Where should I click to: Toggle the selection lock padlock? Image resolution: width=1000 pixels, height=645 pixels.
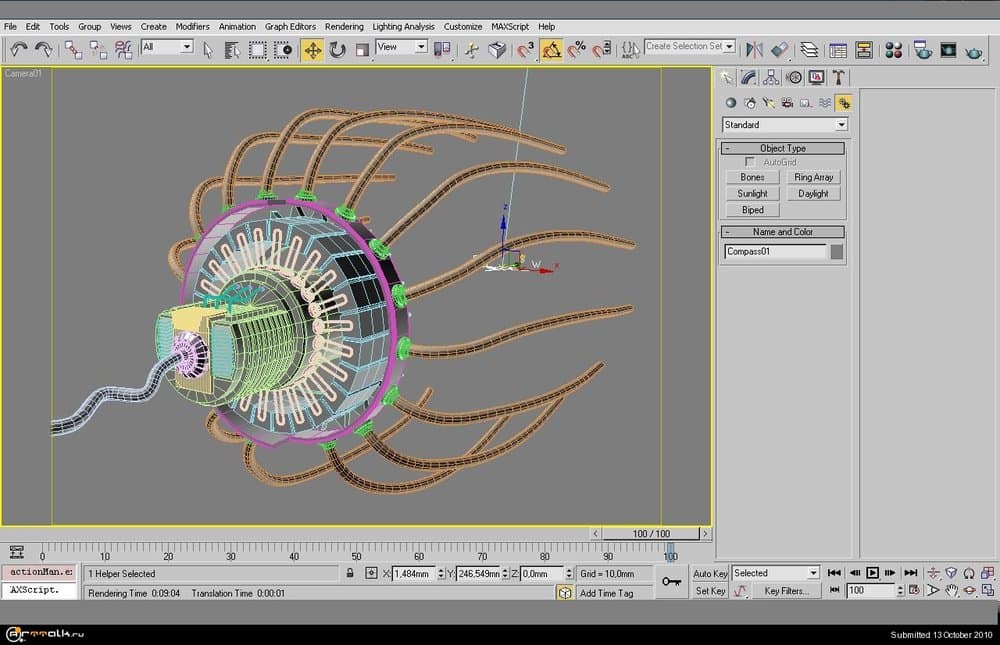click(349, 573)
